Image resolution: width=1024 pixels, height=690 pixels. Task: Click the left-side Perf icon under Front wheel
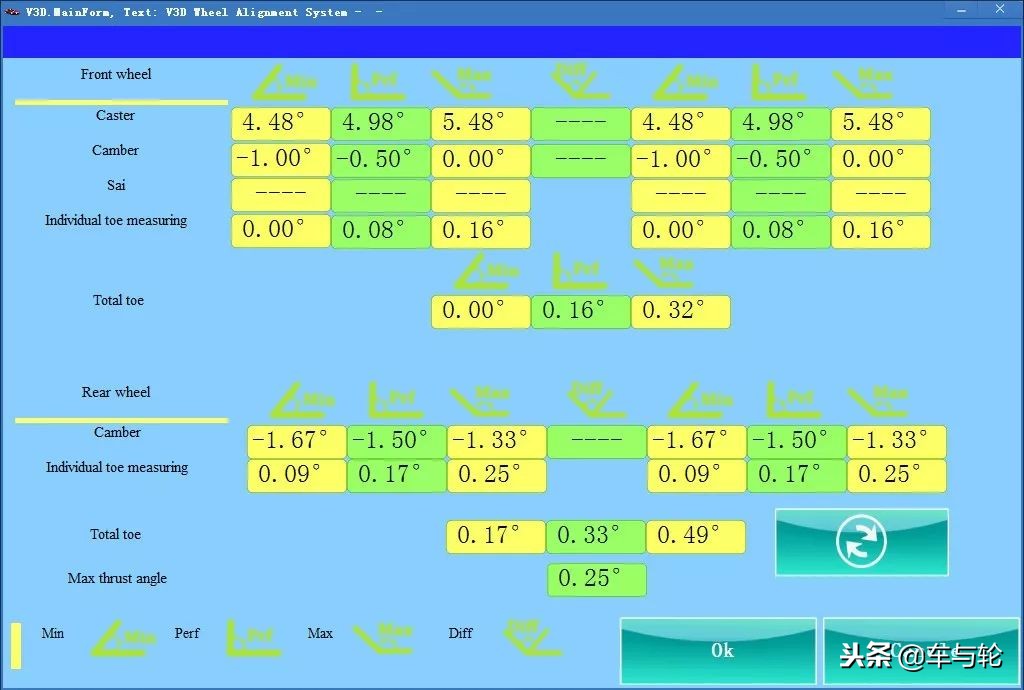tap(378, 82)
